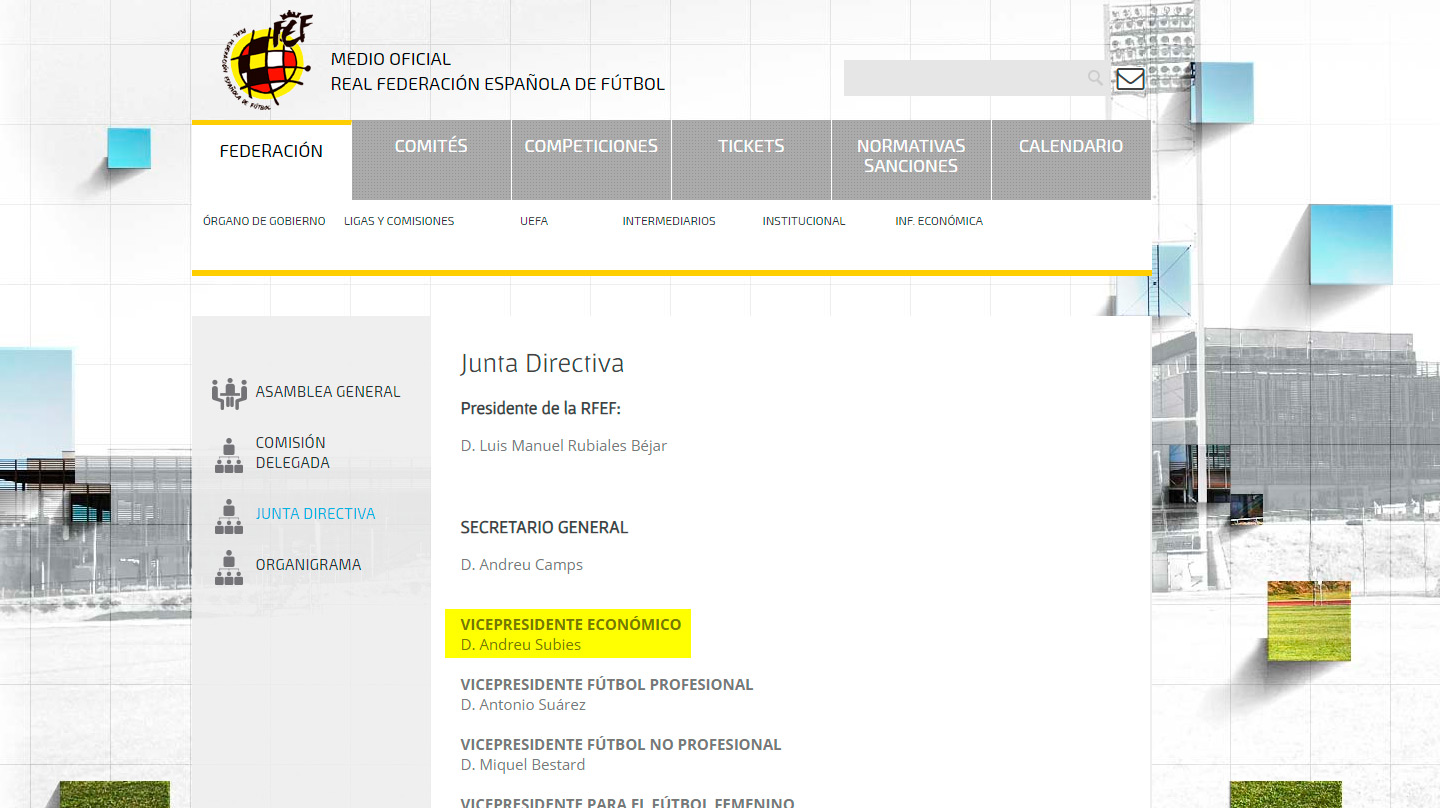Click the name D. Andreu Subies
Screen dimensions: 1440x808
521,645
